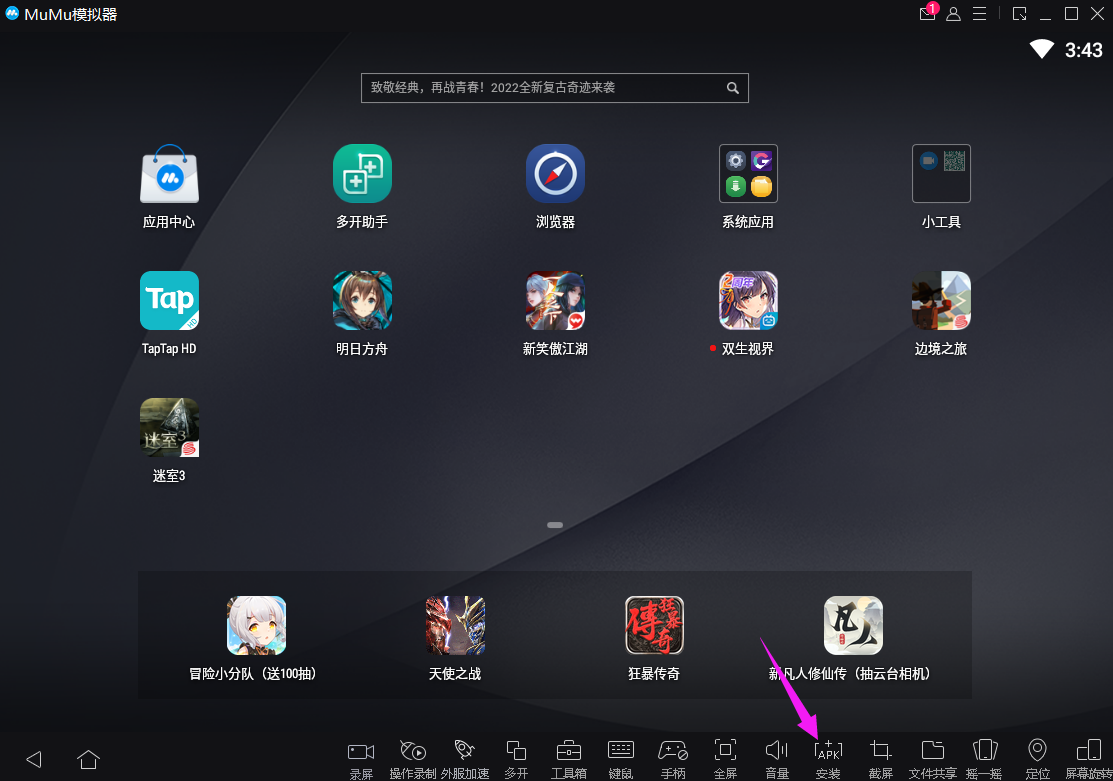Launch the 明日方舟 game
The height and width of the screenshot is (781, 1113).
click(x=362, y=300)
